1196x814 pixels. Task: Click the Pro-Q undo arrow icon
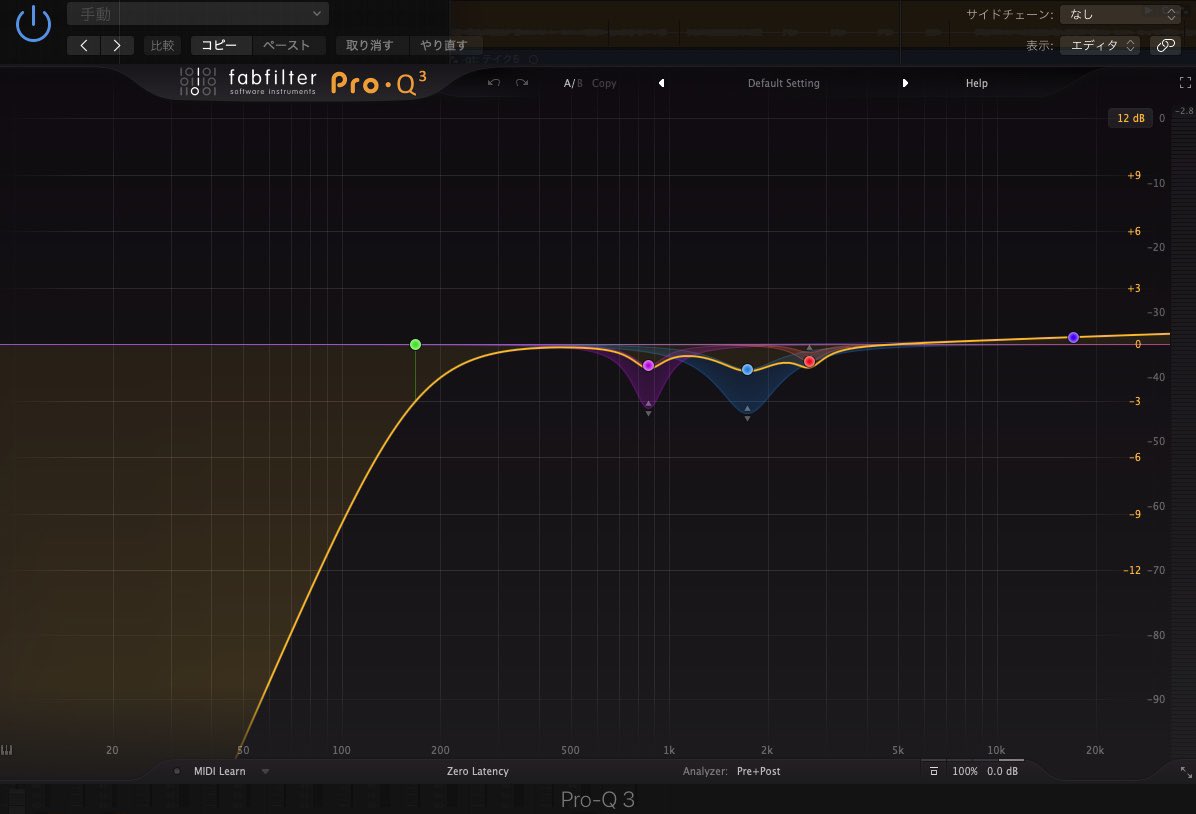coord(494,82)
